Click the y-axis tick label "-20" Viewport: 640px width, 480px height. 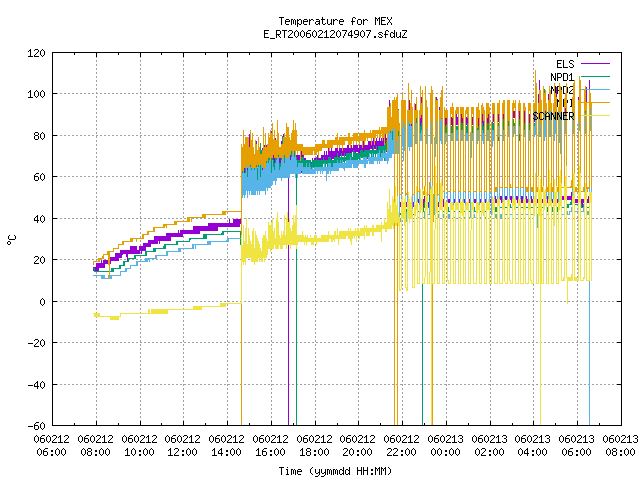(x=36, y=343)
